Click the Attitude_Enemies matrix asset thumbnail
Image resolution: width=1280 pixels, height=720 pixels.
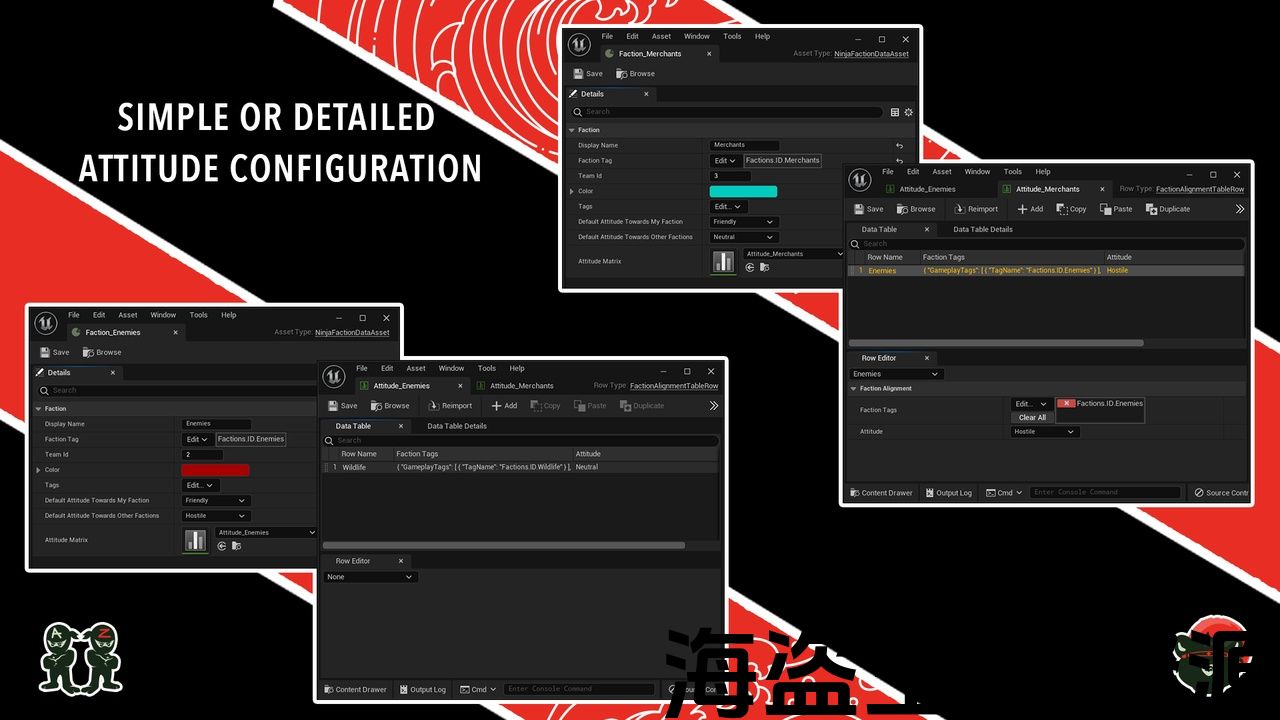(195, 540)
